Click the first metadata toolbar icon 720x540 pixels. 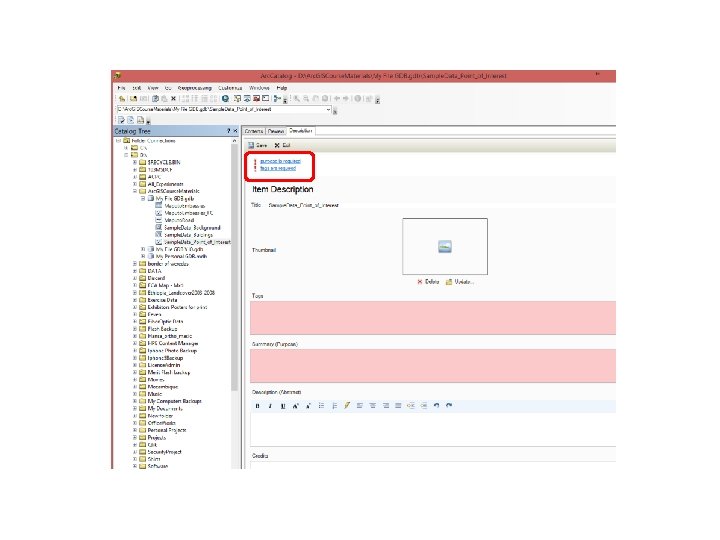(121, 120)
